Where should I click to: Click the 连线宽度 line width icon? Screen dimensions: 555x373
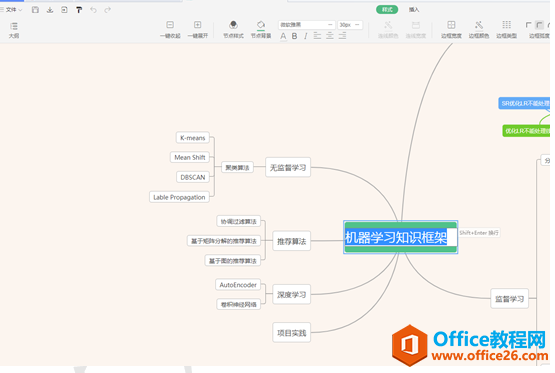click(x=416, y=29)
